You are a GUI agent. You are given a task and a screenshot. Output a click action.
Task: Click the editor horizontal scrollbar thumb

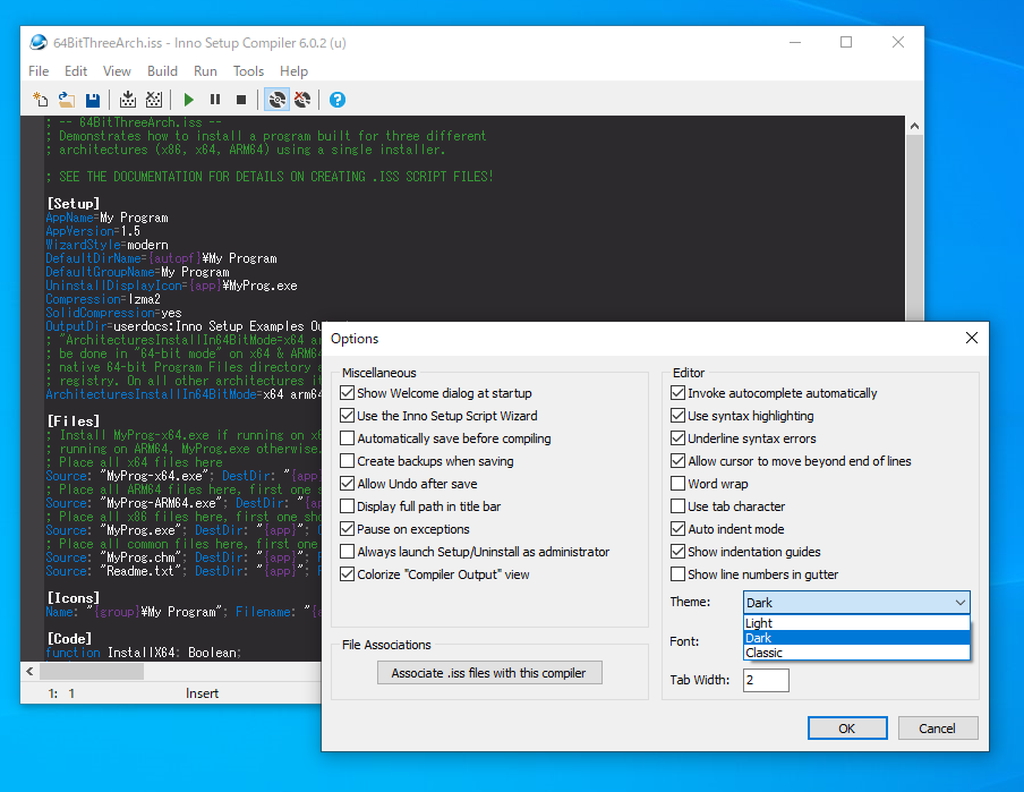click(x=91, y=671)
